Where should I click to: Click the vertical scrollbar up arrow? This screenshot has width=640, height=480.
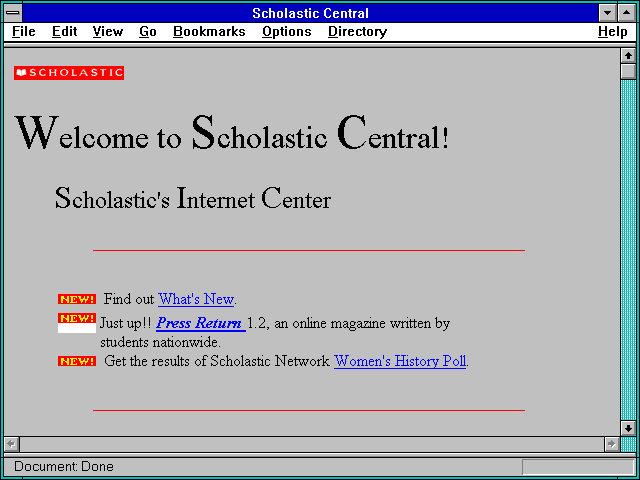(628, 56)
